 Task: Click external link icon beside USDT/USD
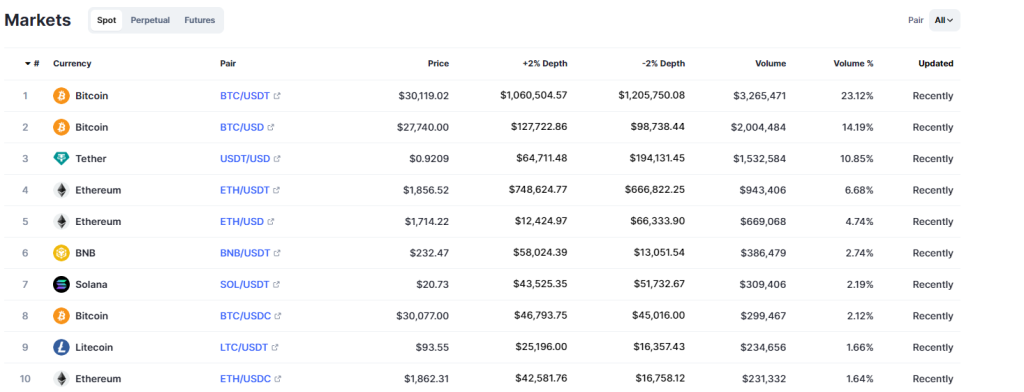click(x=277, y=159)
